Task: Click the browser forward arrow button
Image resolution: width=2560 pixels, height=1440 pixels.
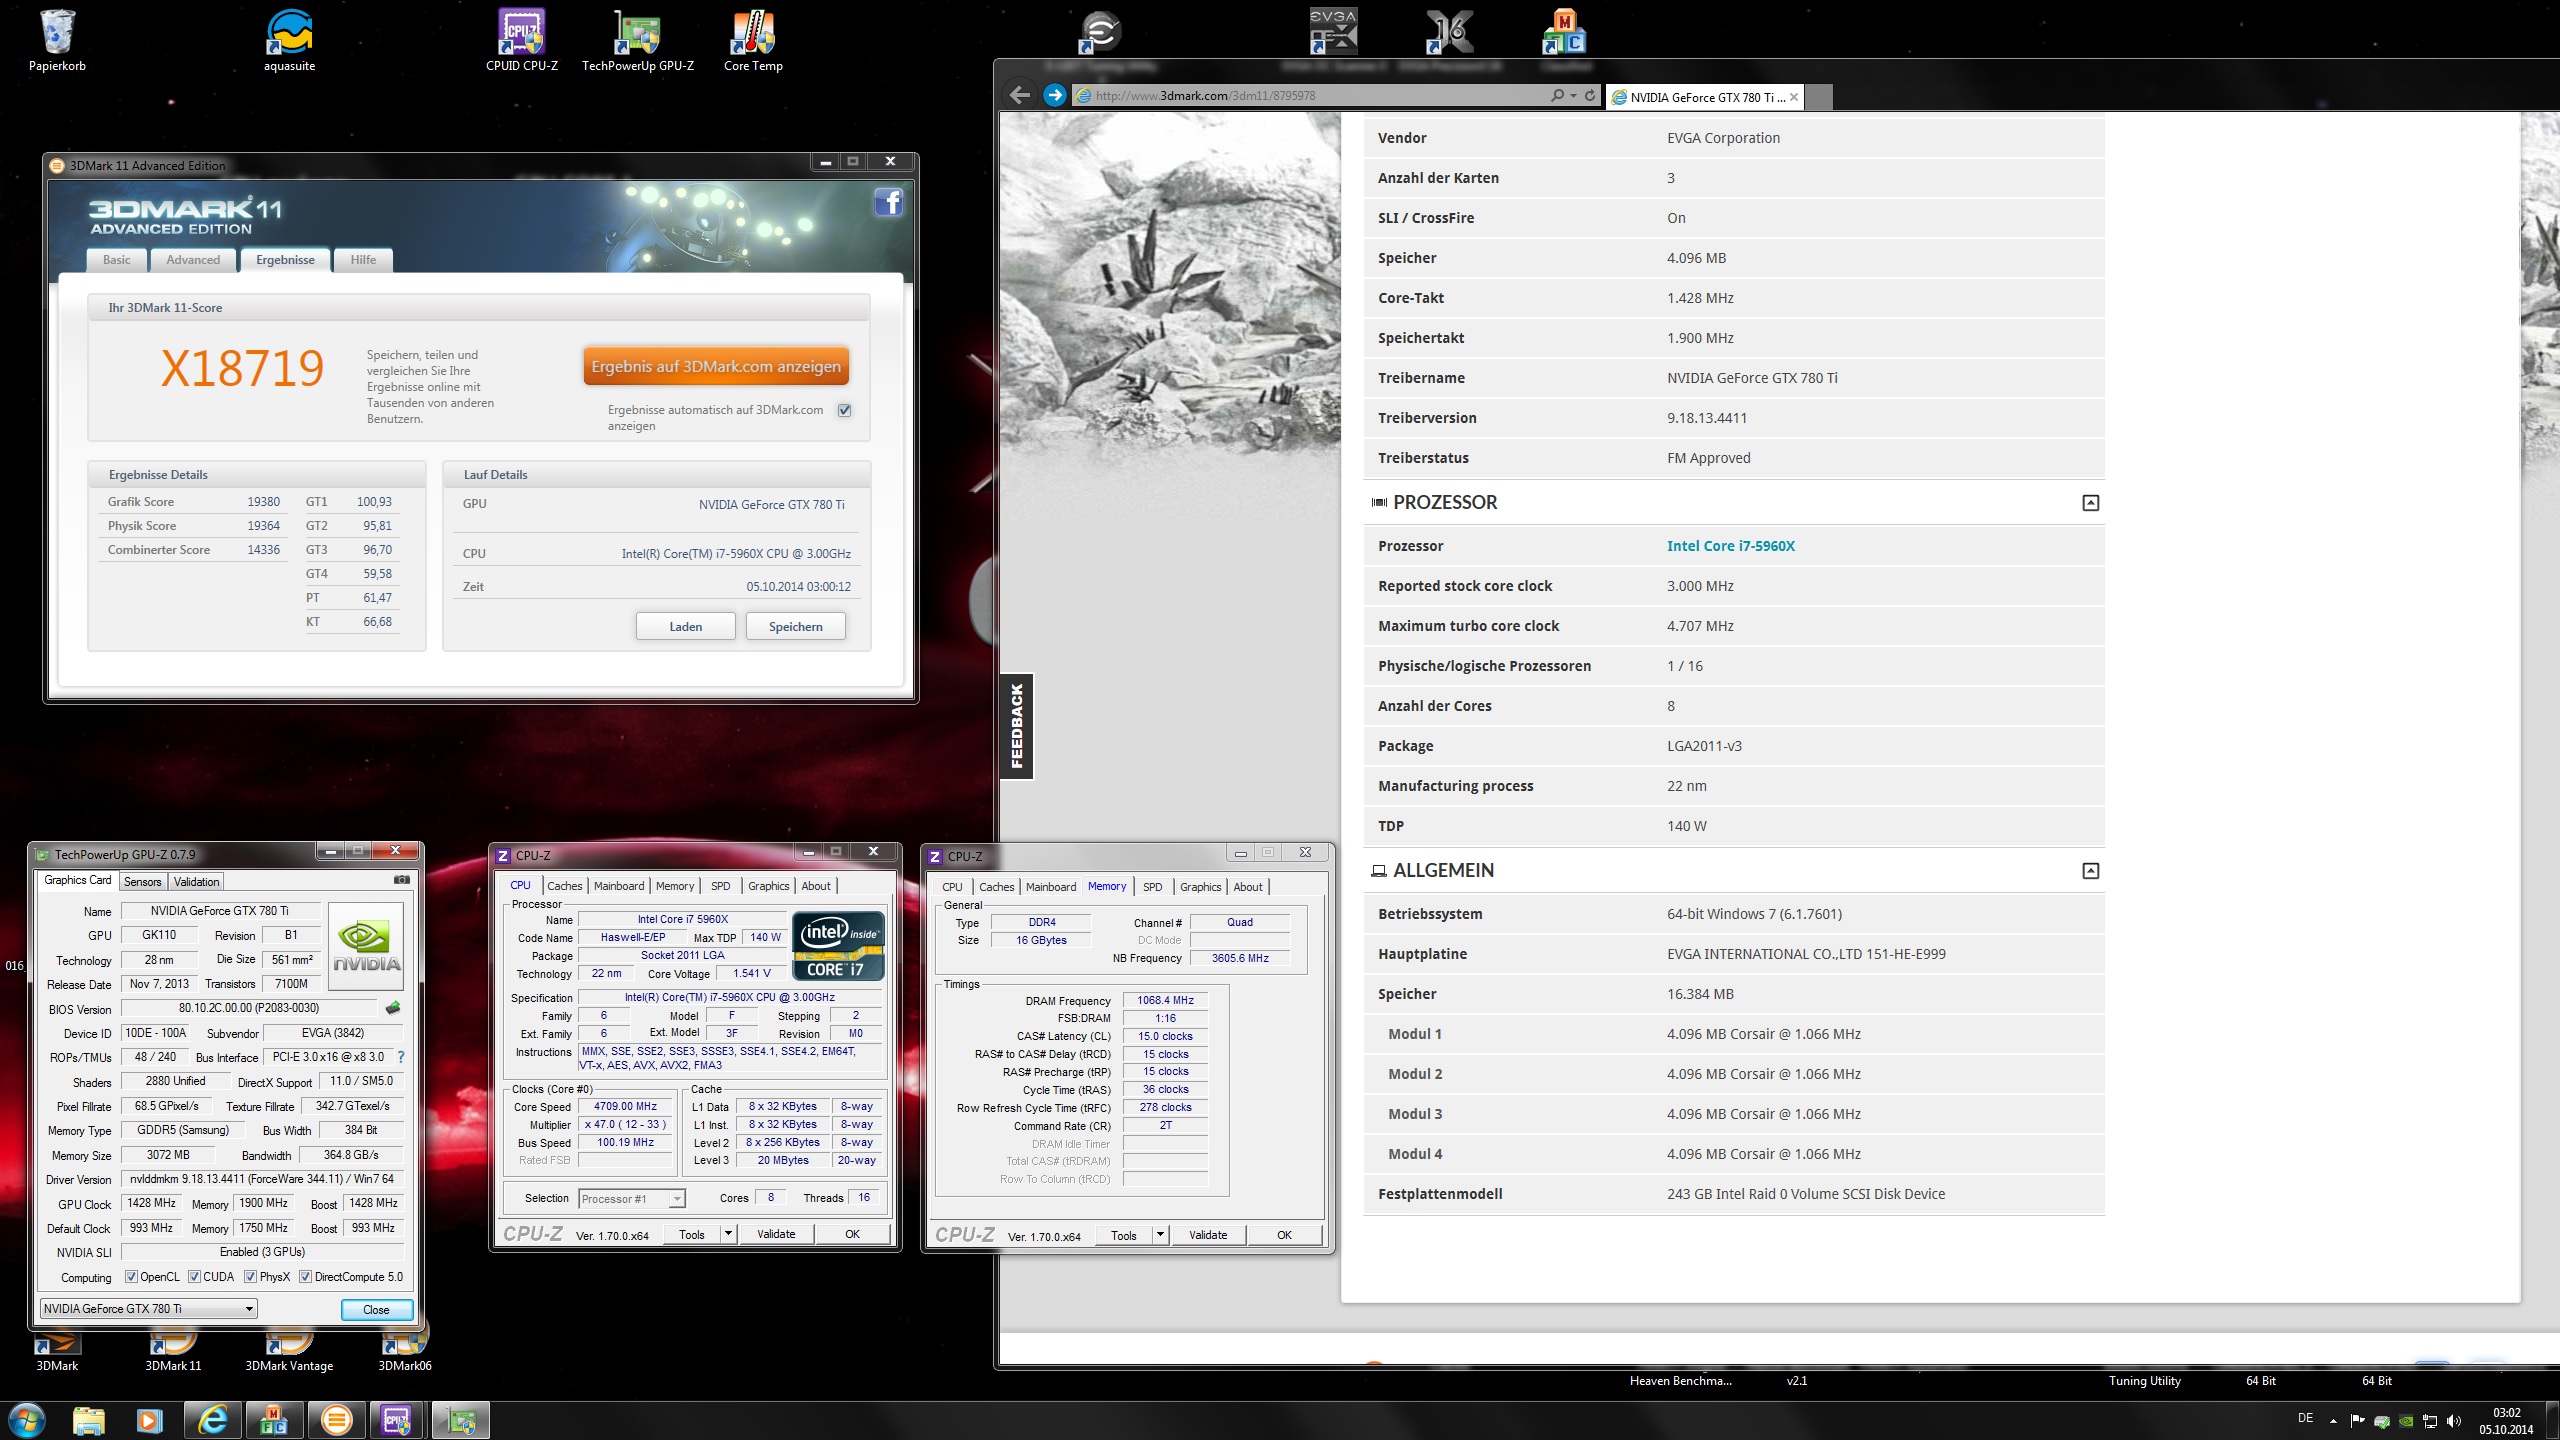Action: pyautogui.click(x=1054, y=95)
